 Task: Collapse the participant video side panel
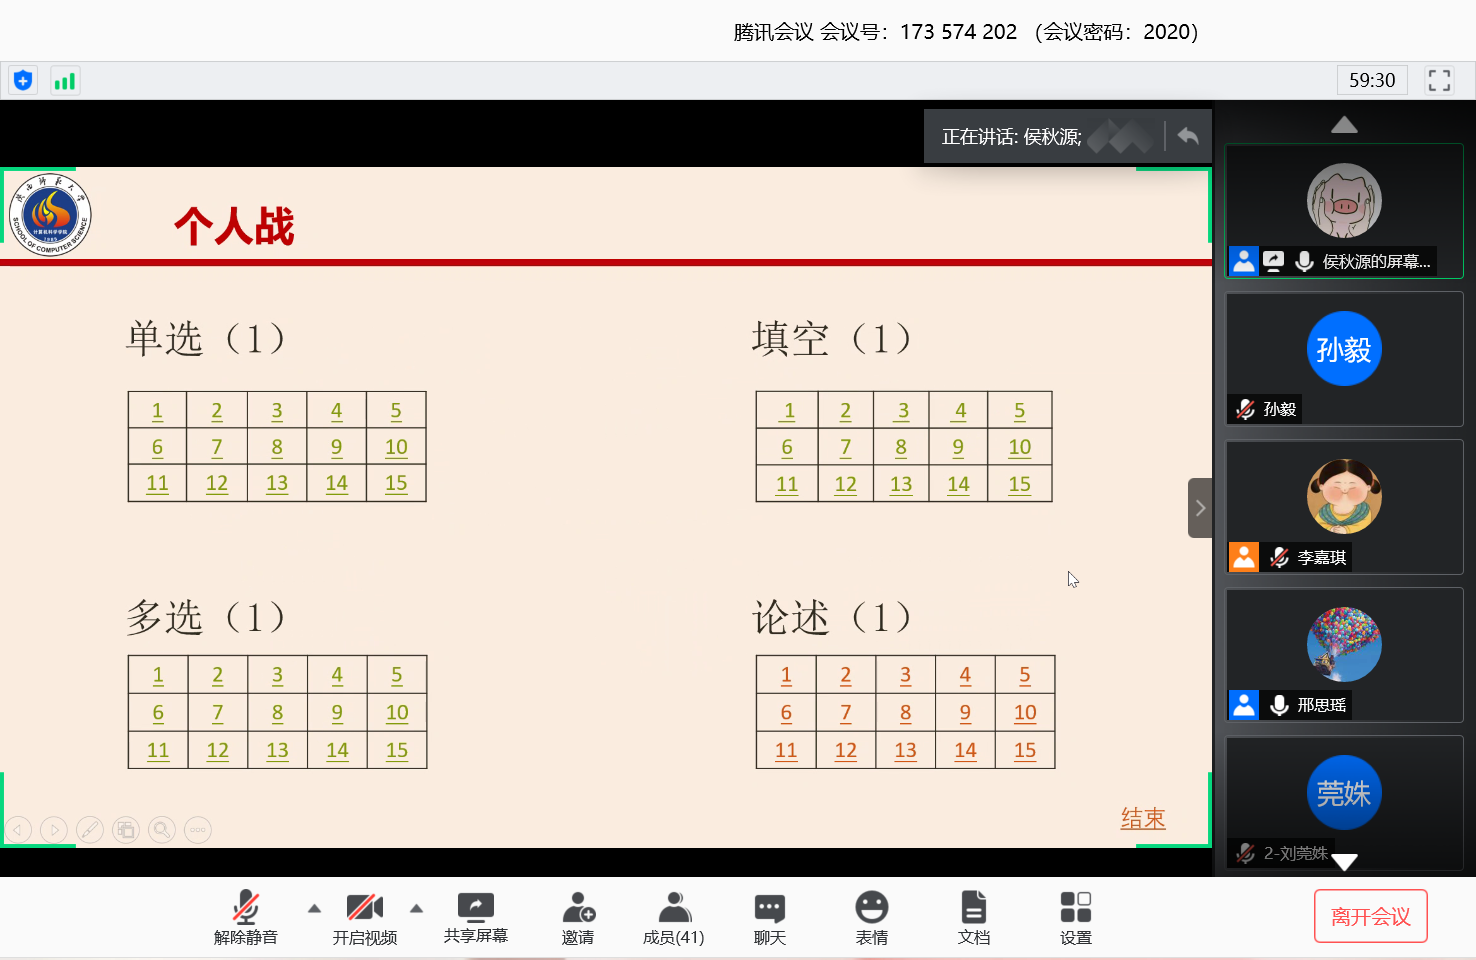pos(1200,508)
